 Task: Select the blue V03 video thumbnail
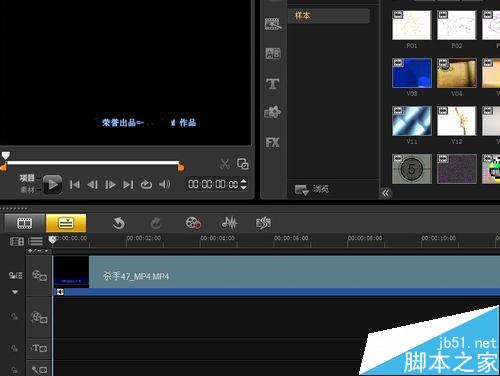(412, 73)
